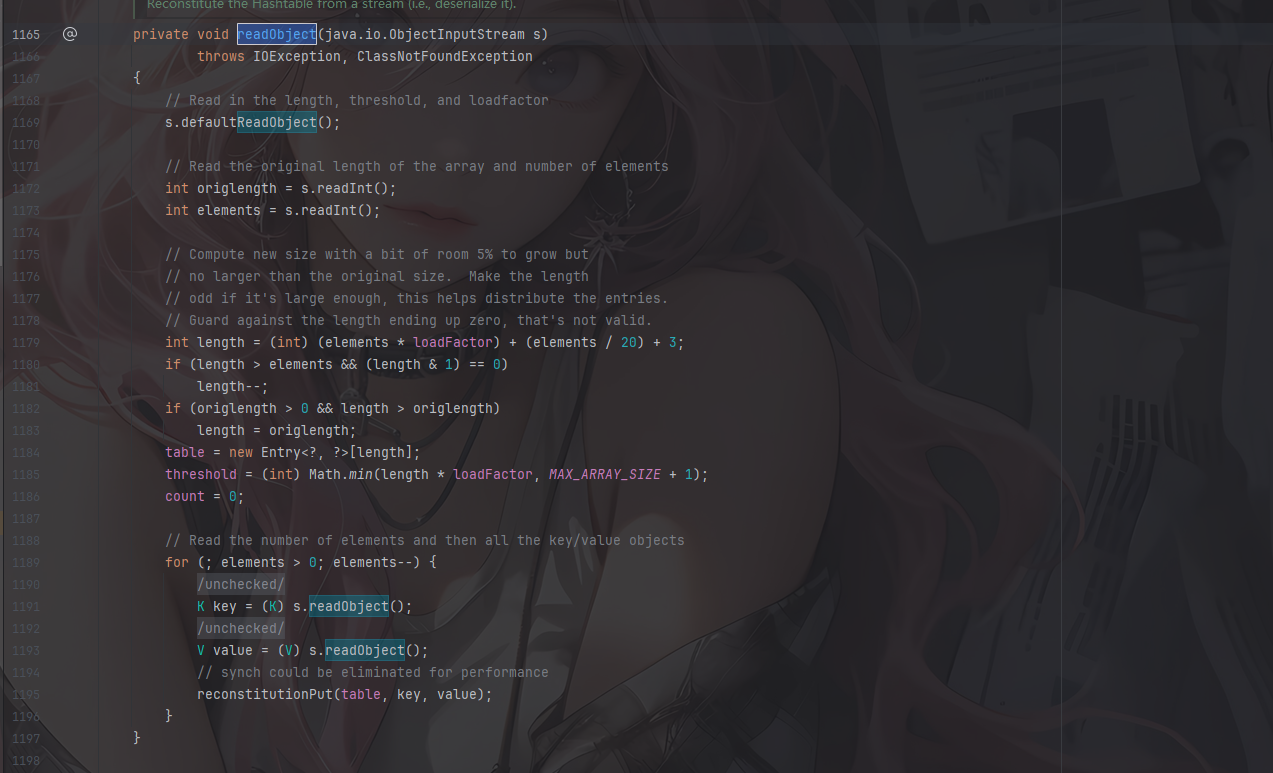Click line number 1197 at method closing brace

(x=26, y=738)
